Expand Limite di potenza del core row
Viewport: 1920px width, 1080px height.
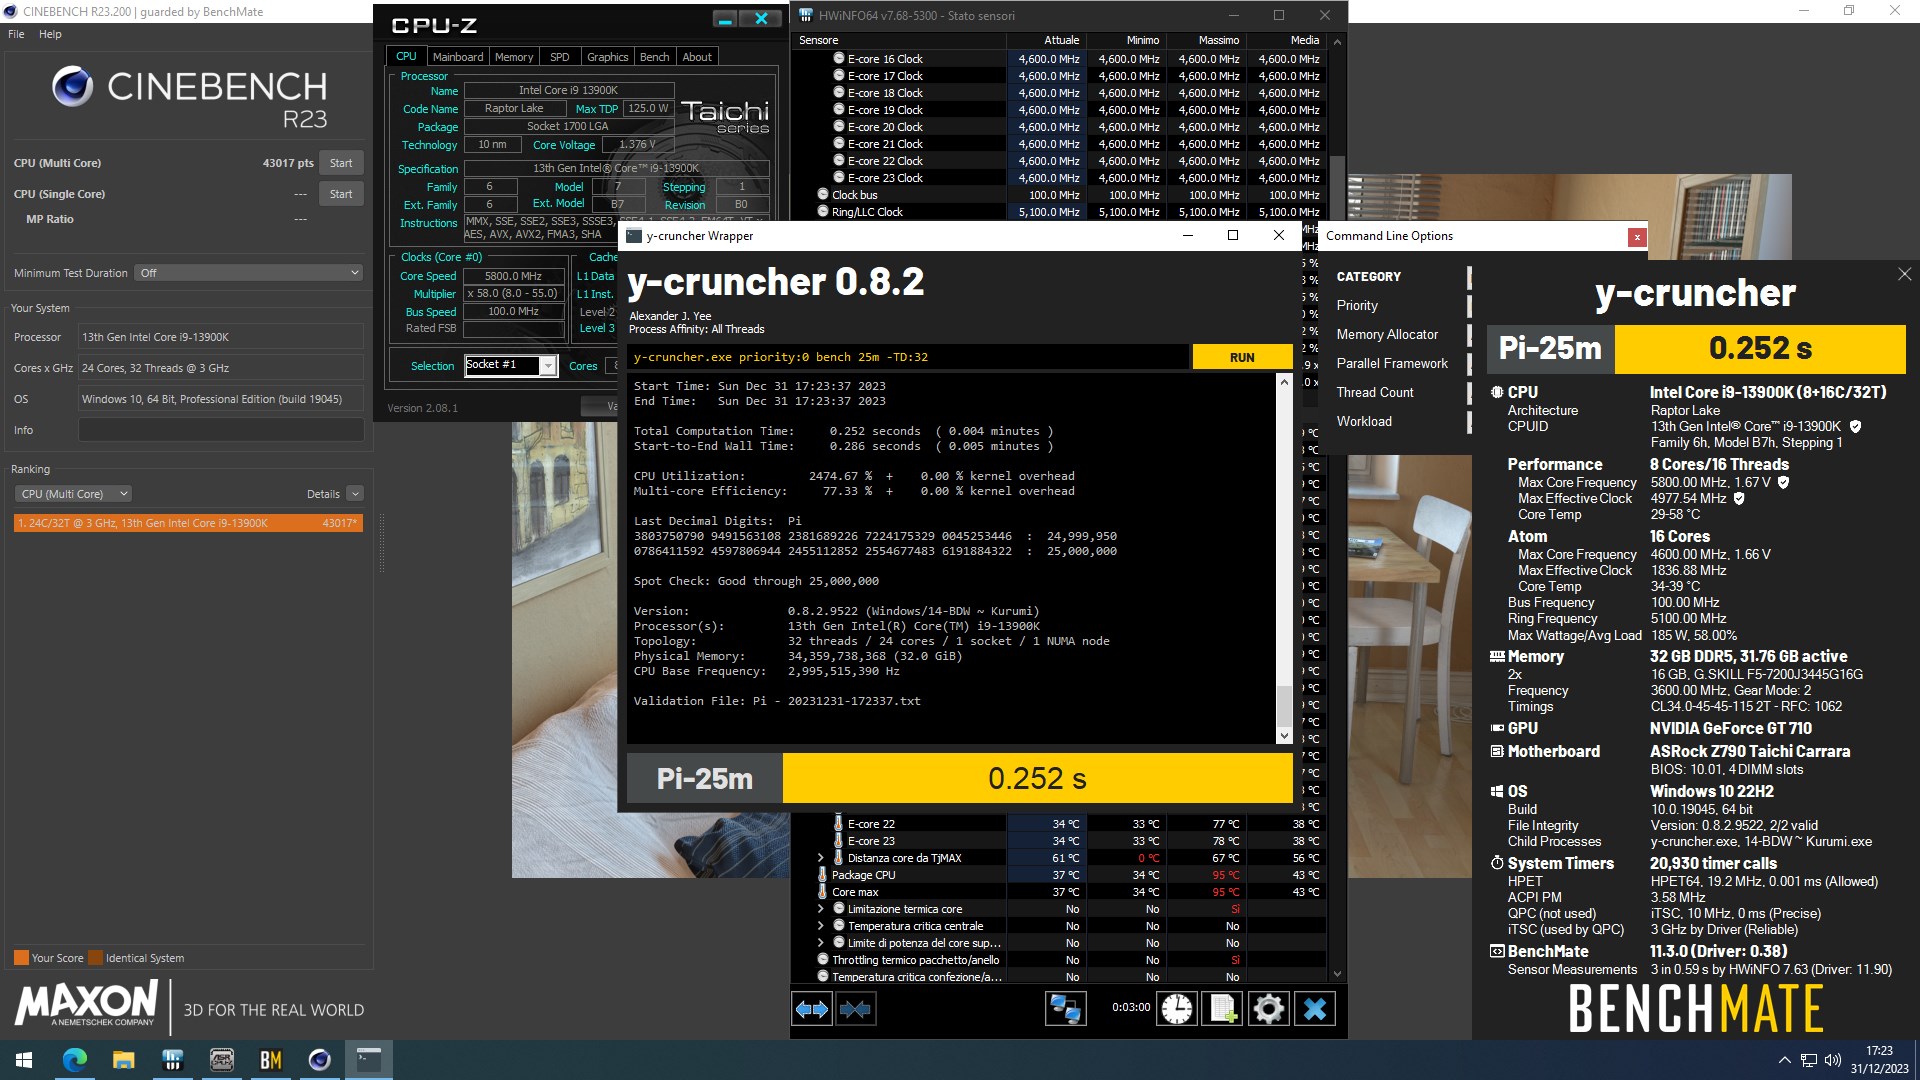pos(821,943)
